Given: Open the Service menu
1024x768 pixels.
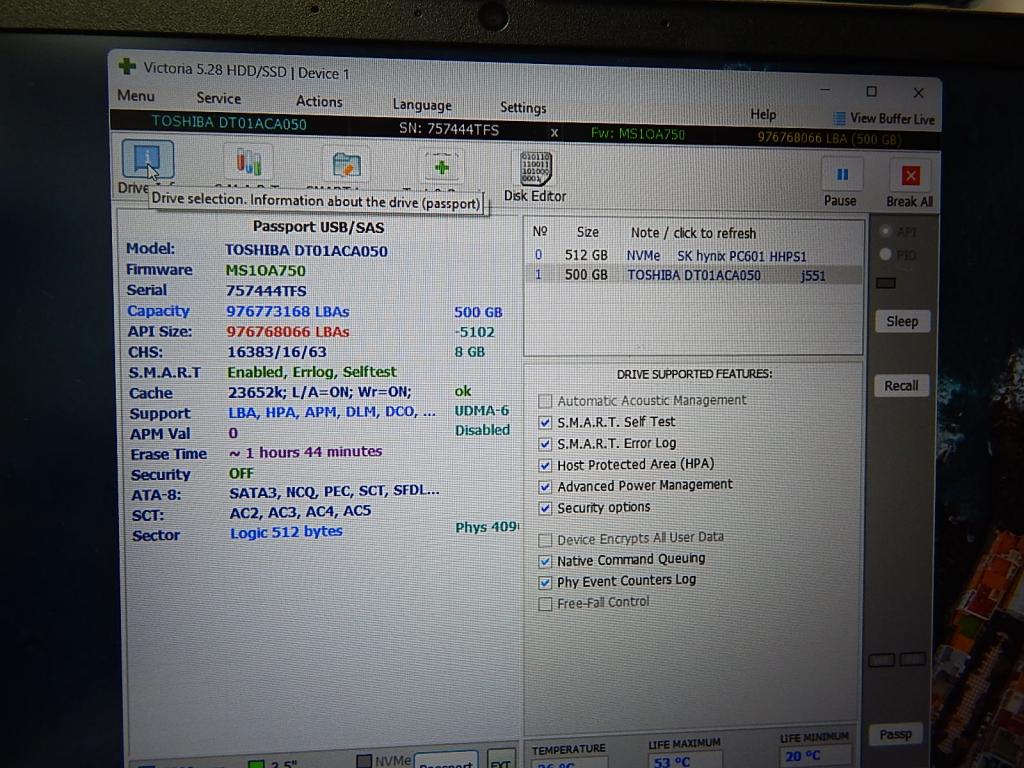Looking at the screenshot, I should (219, 99).
